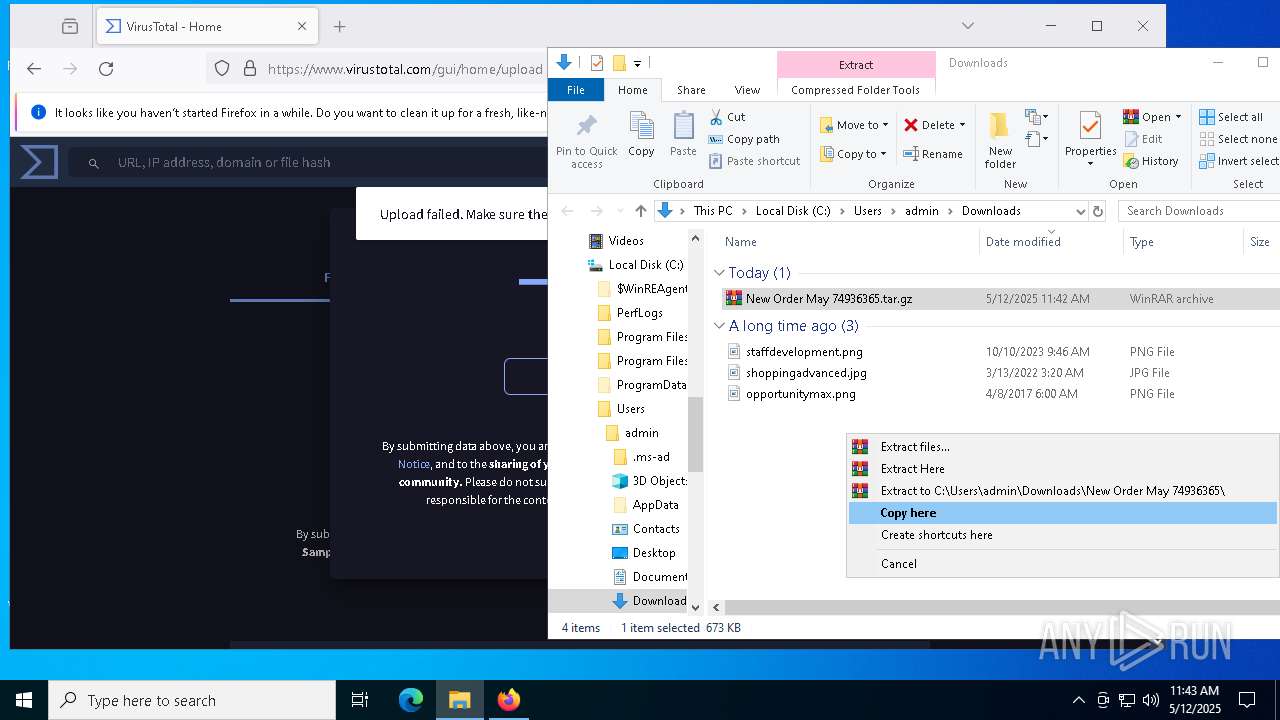Image resolution: width=1280 pixels, height=720 pixels.
Task: Click Local Disk (C:) in breadcrumb
Action: tap(793, 211)
